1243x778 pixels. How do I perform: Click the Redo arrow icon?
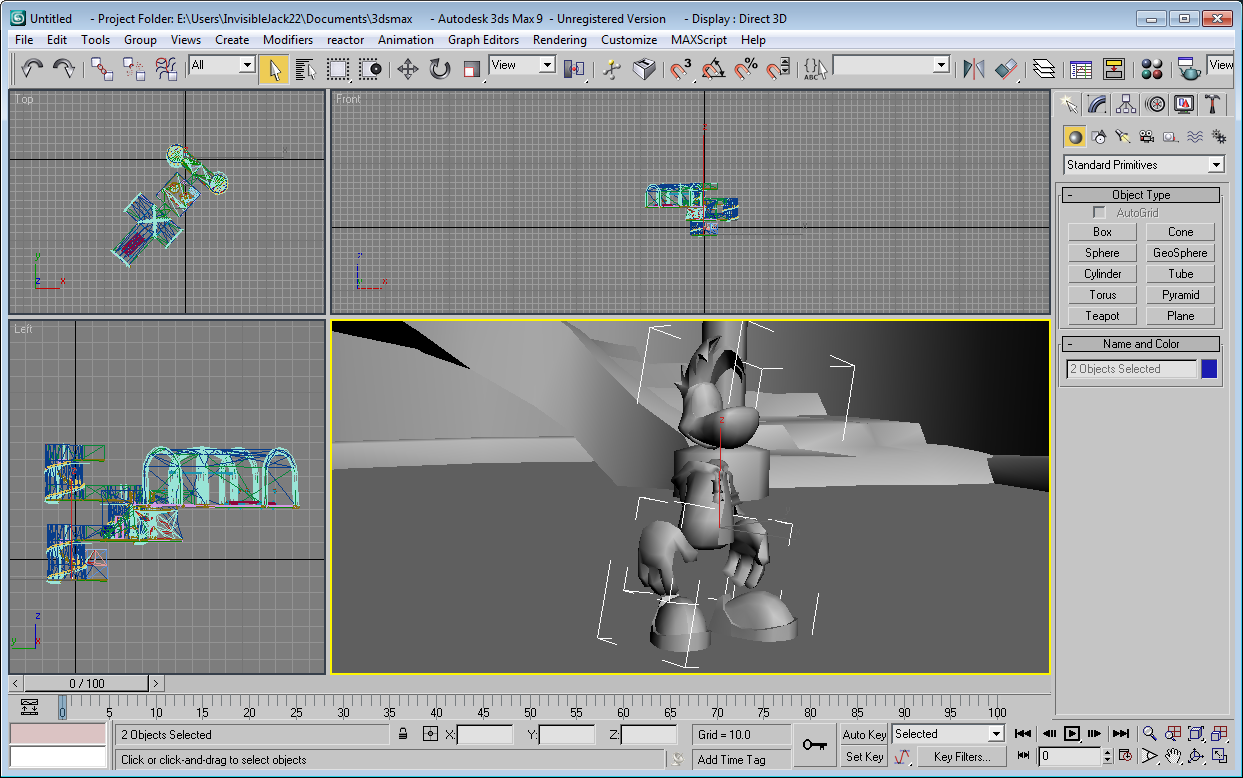(x=63, y=68)
